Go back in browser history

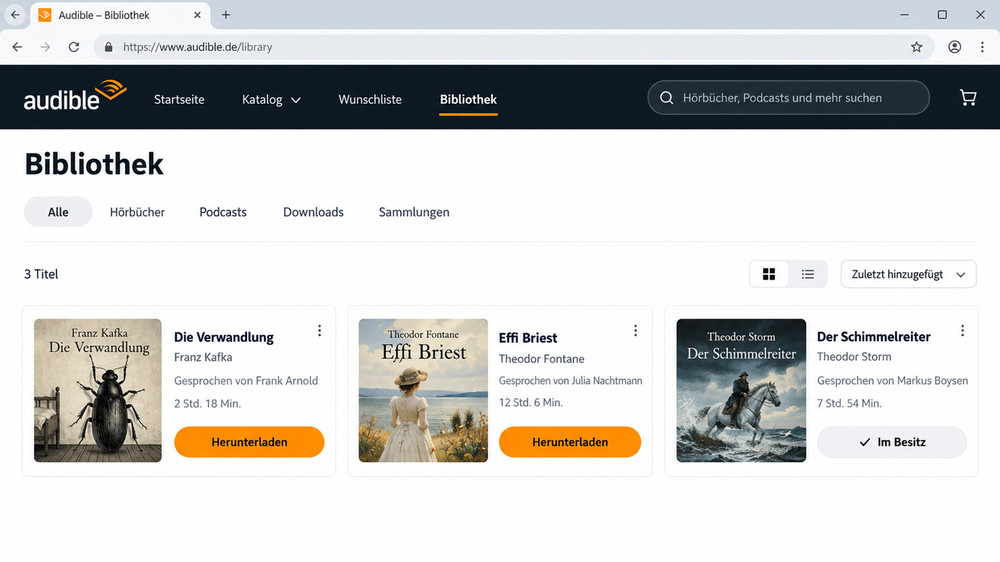(x=17, y=47)
